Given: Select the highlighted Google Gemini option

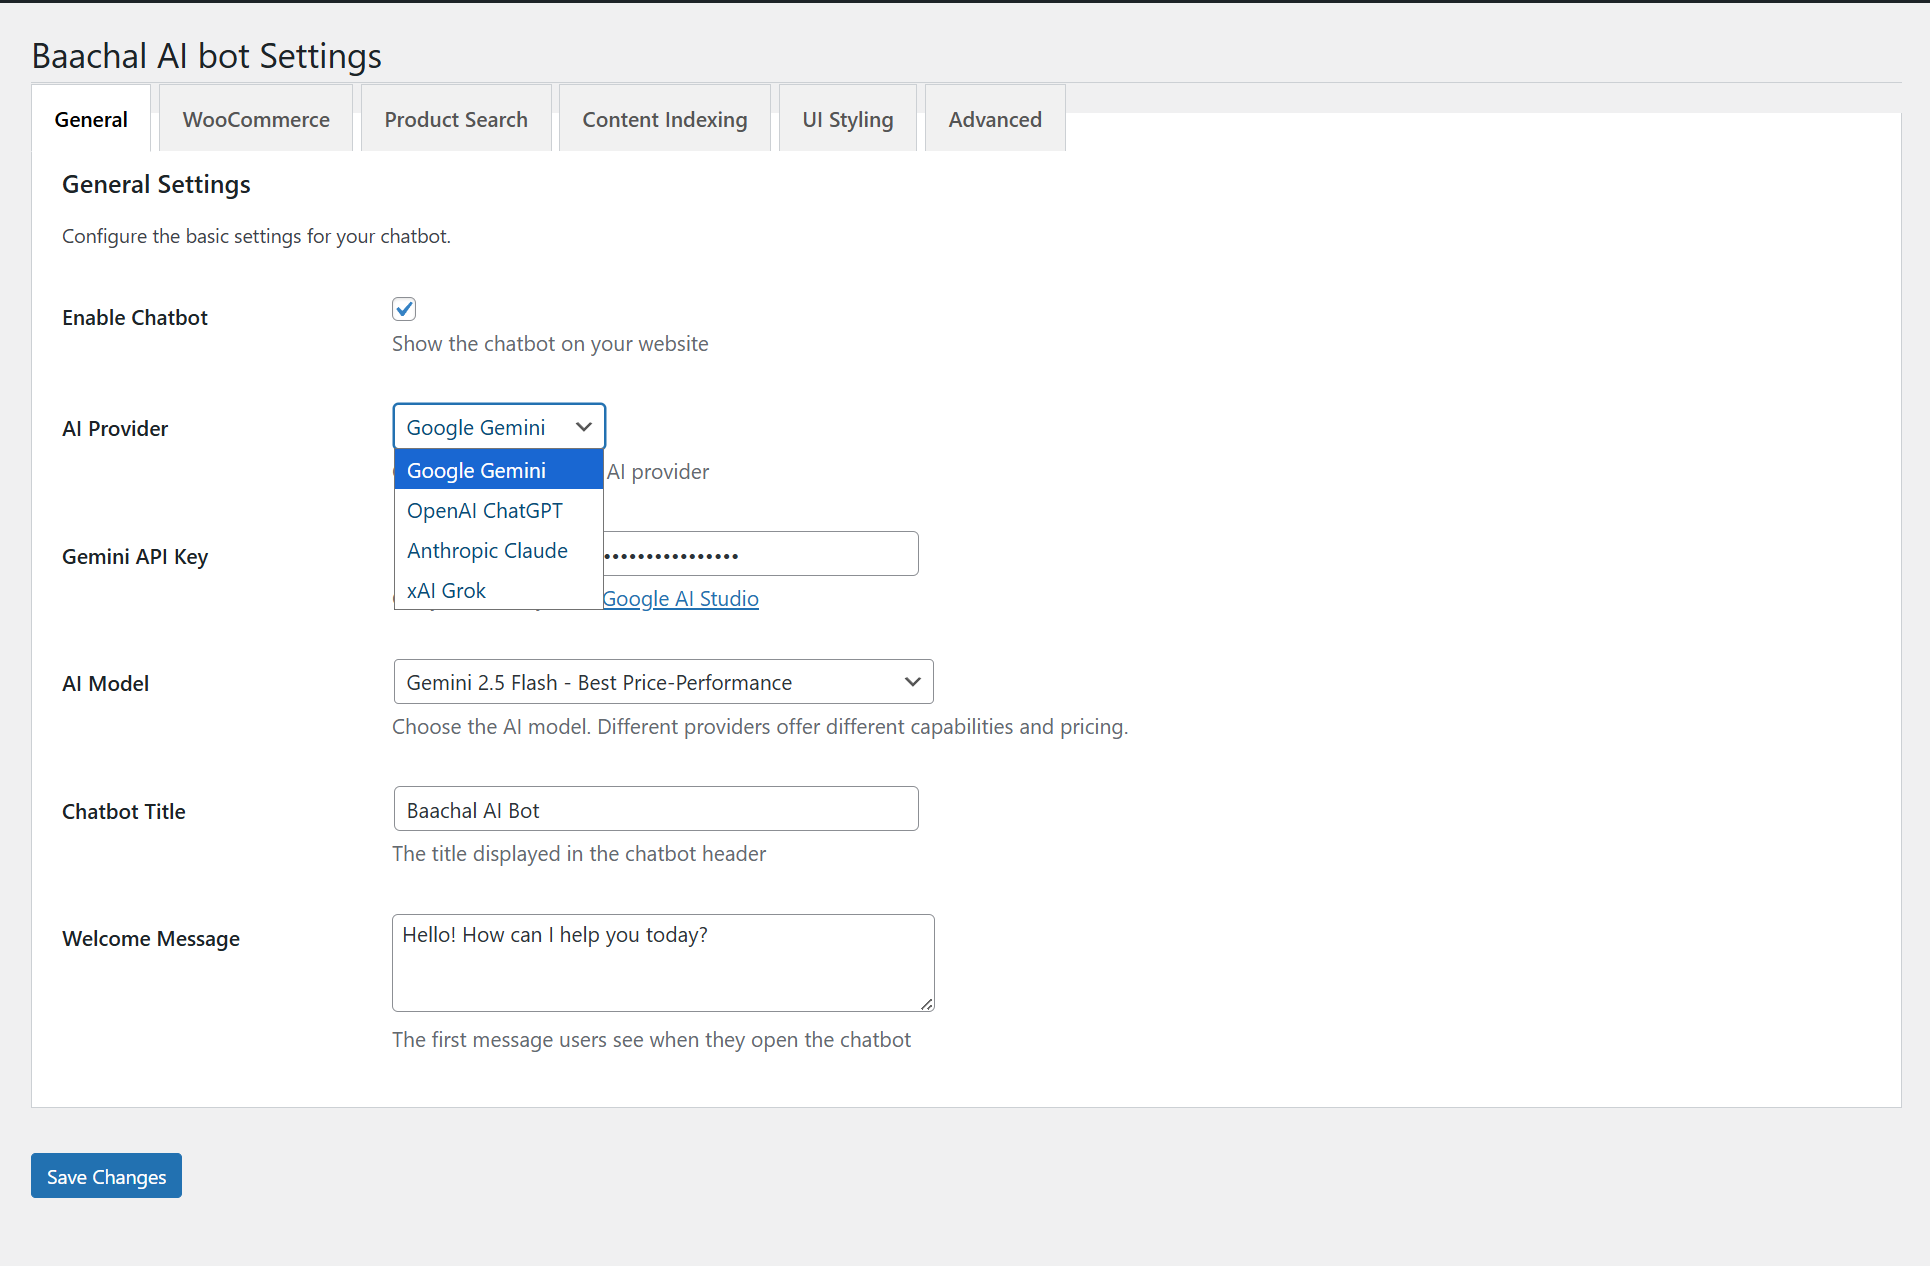Looking at the screenshot, I should coord(476,469).
